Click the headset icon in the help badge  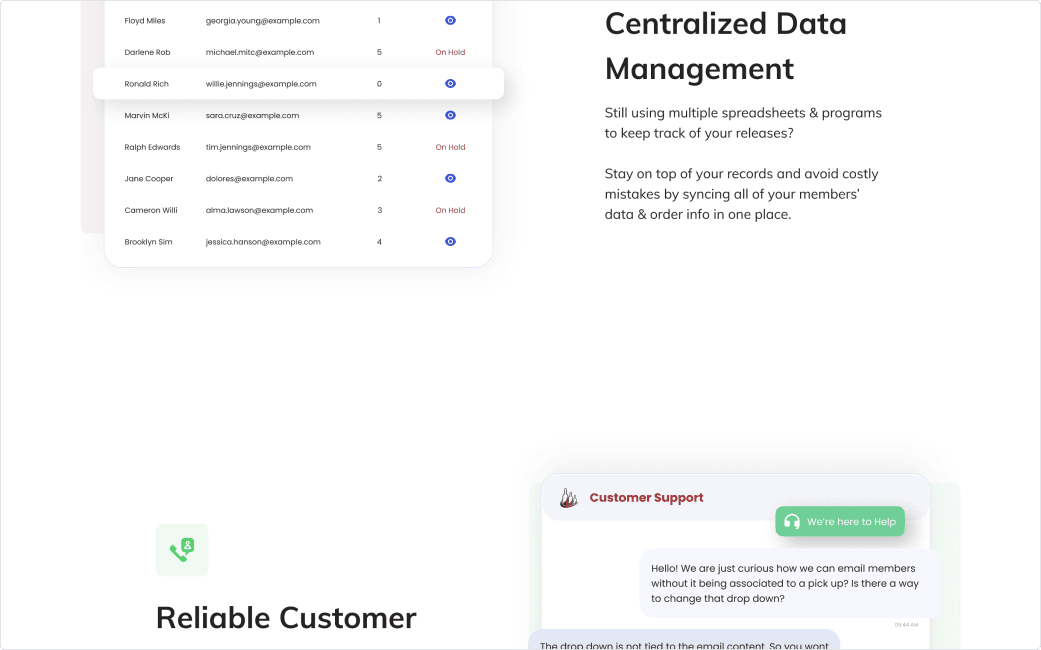point(792,521)
